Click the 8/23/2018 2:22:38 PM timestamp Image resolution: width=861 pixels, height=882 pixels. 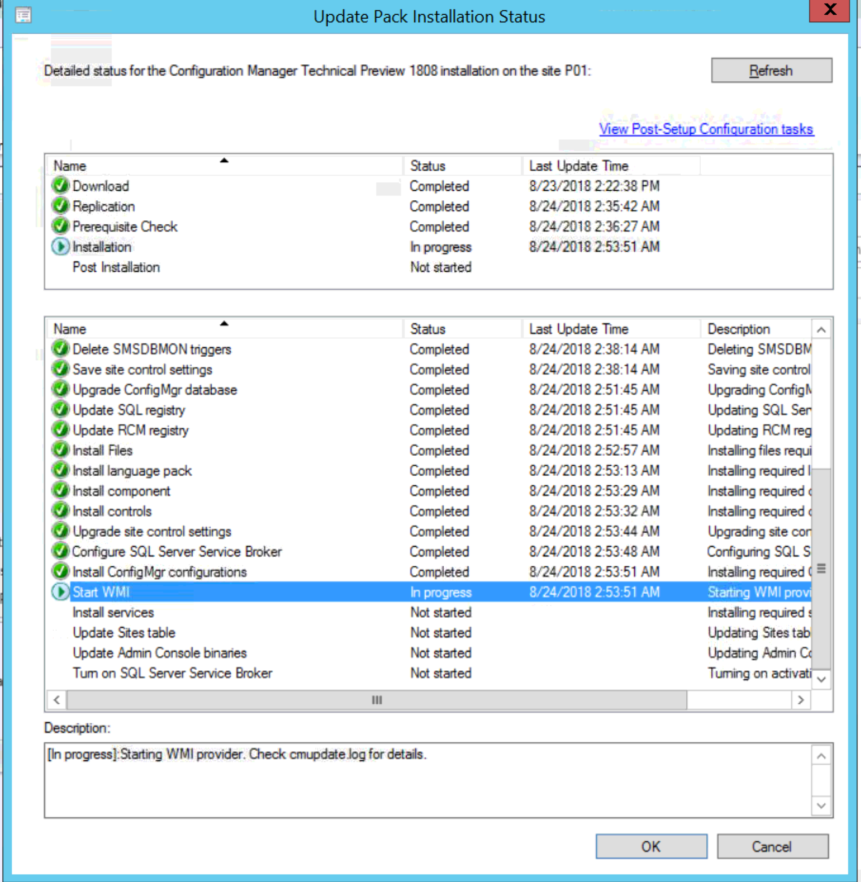594,186
